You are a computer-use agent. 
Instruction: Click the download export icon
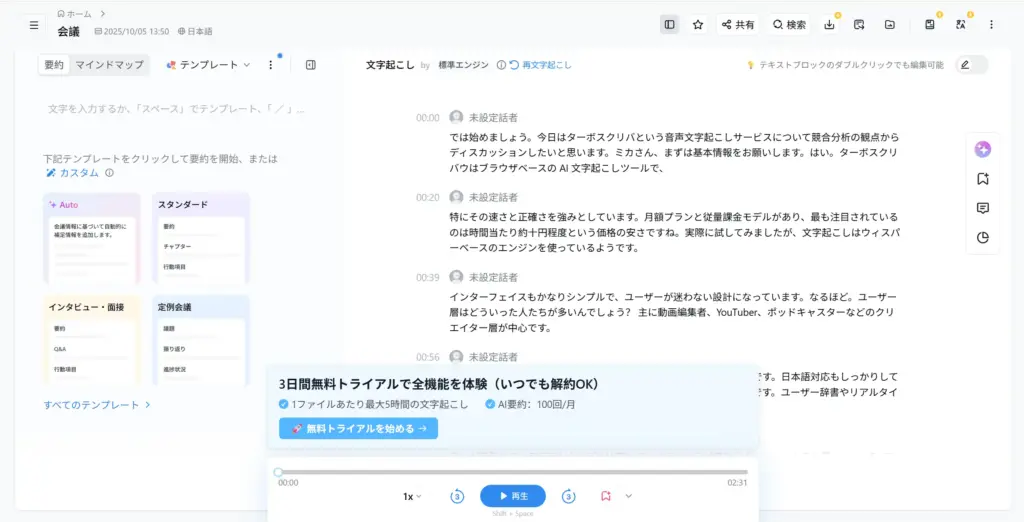[x=829, y=25]
